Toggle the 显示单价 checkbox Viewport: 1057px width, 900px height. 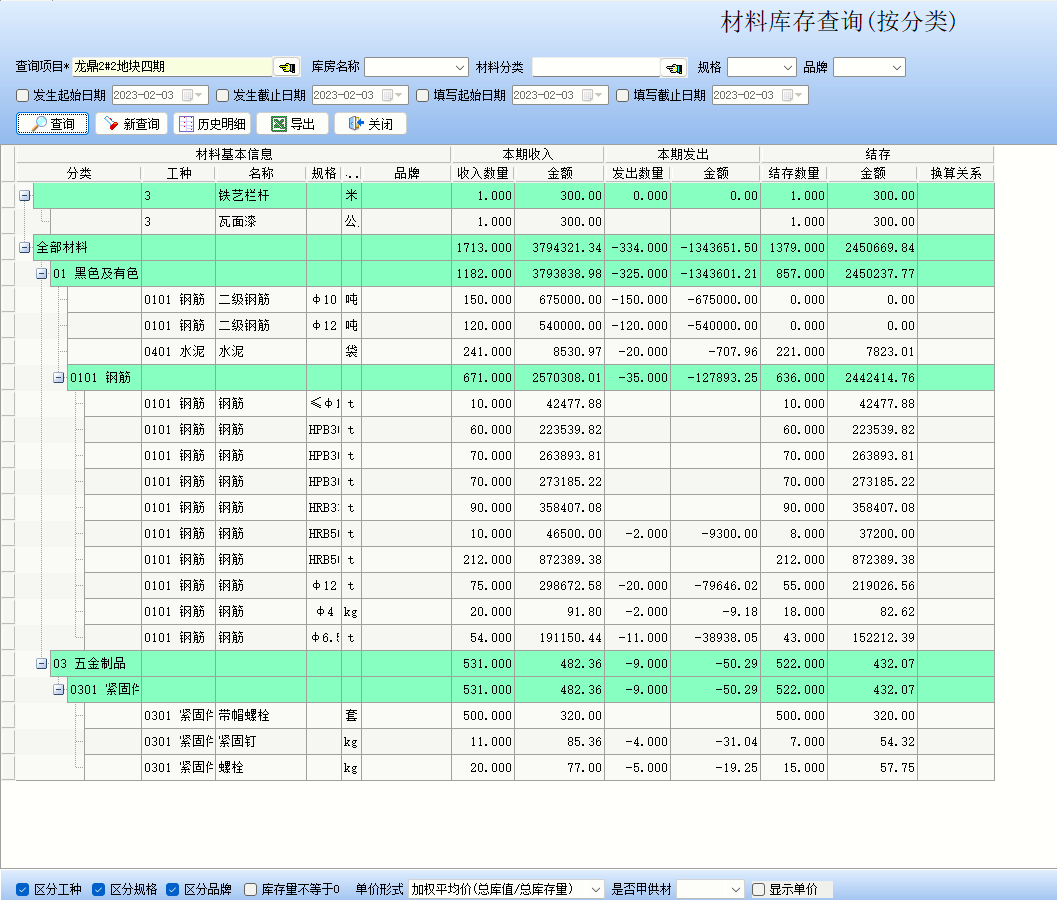pos(758,889)
